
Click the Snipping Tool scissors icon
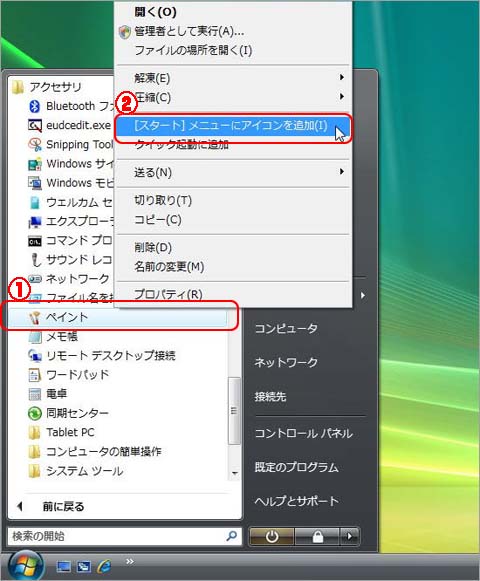(x=34, y=145)
